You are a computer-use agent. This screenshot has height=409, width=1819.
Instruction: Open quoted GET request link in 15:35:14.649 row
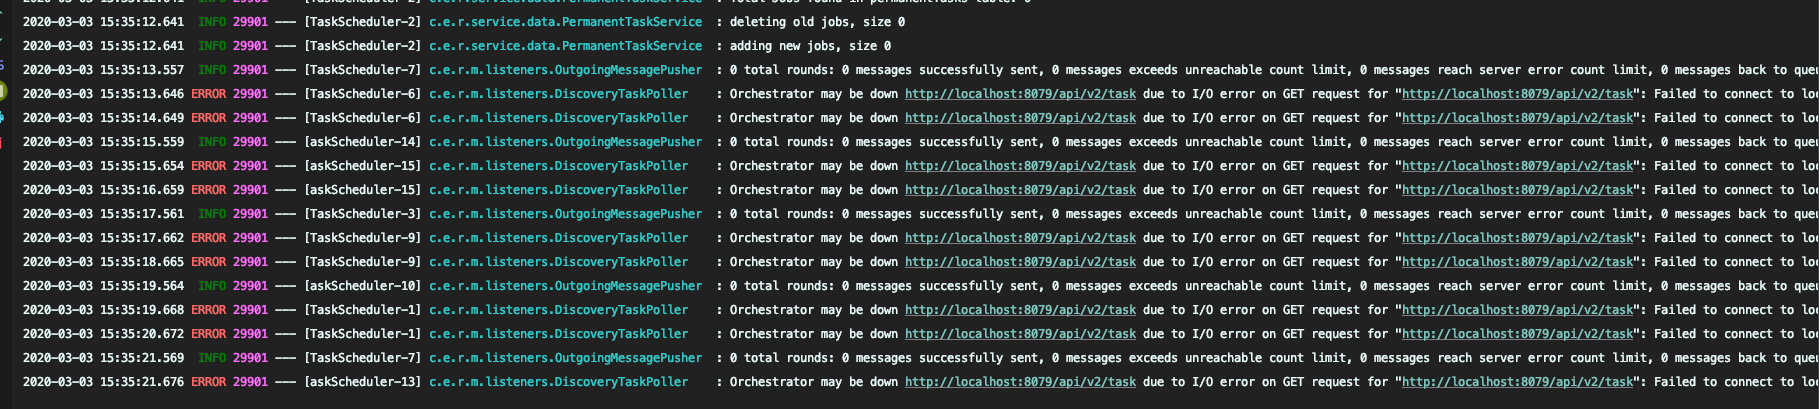(x=1517, y=118)
